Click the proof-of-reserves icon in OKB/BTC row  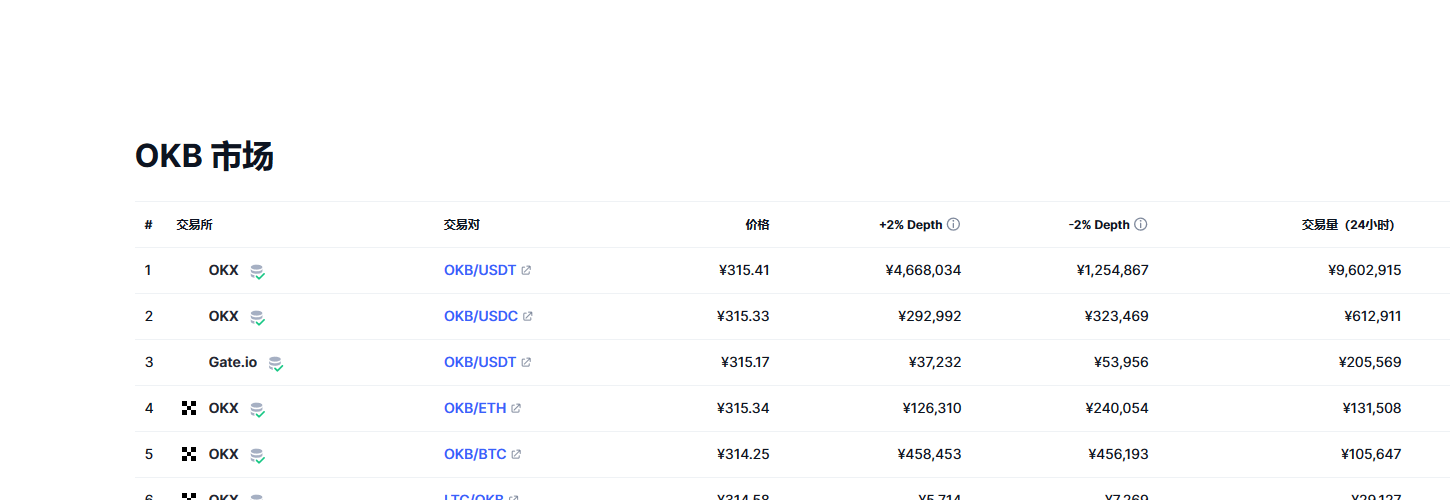(x=258, y=455)
